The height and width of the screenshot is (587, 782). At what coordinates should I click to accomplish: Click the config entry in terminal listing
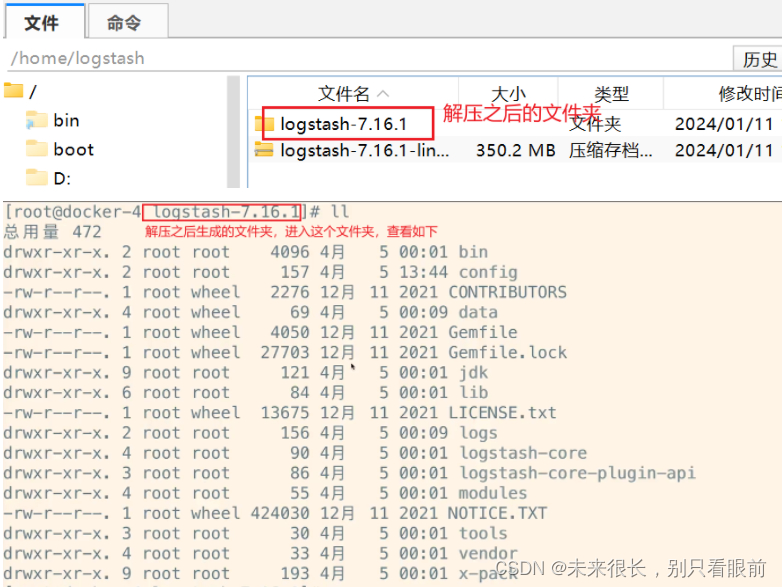[488, 272]
